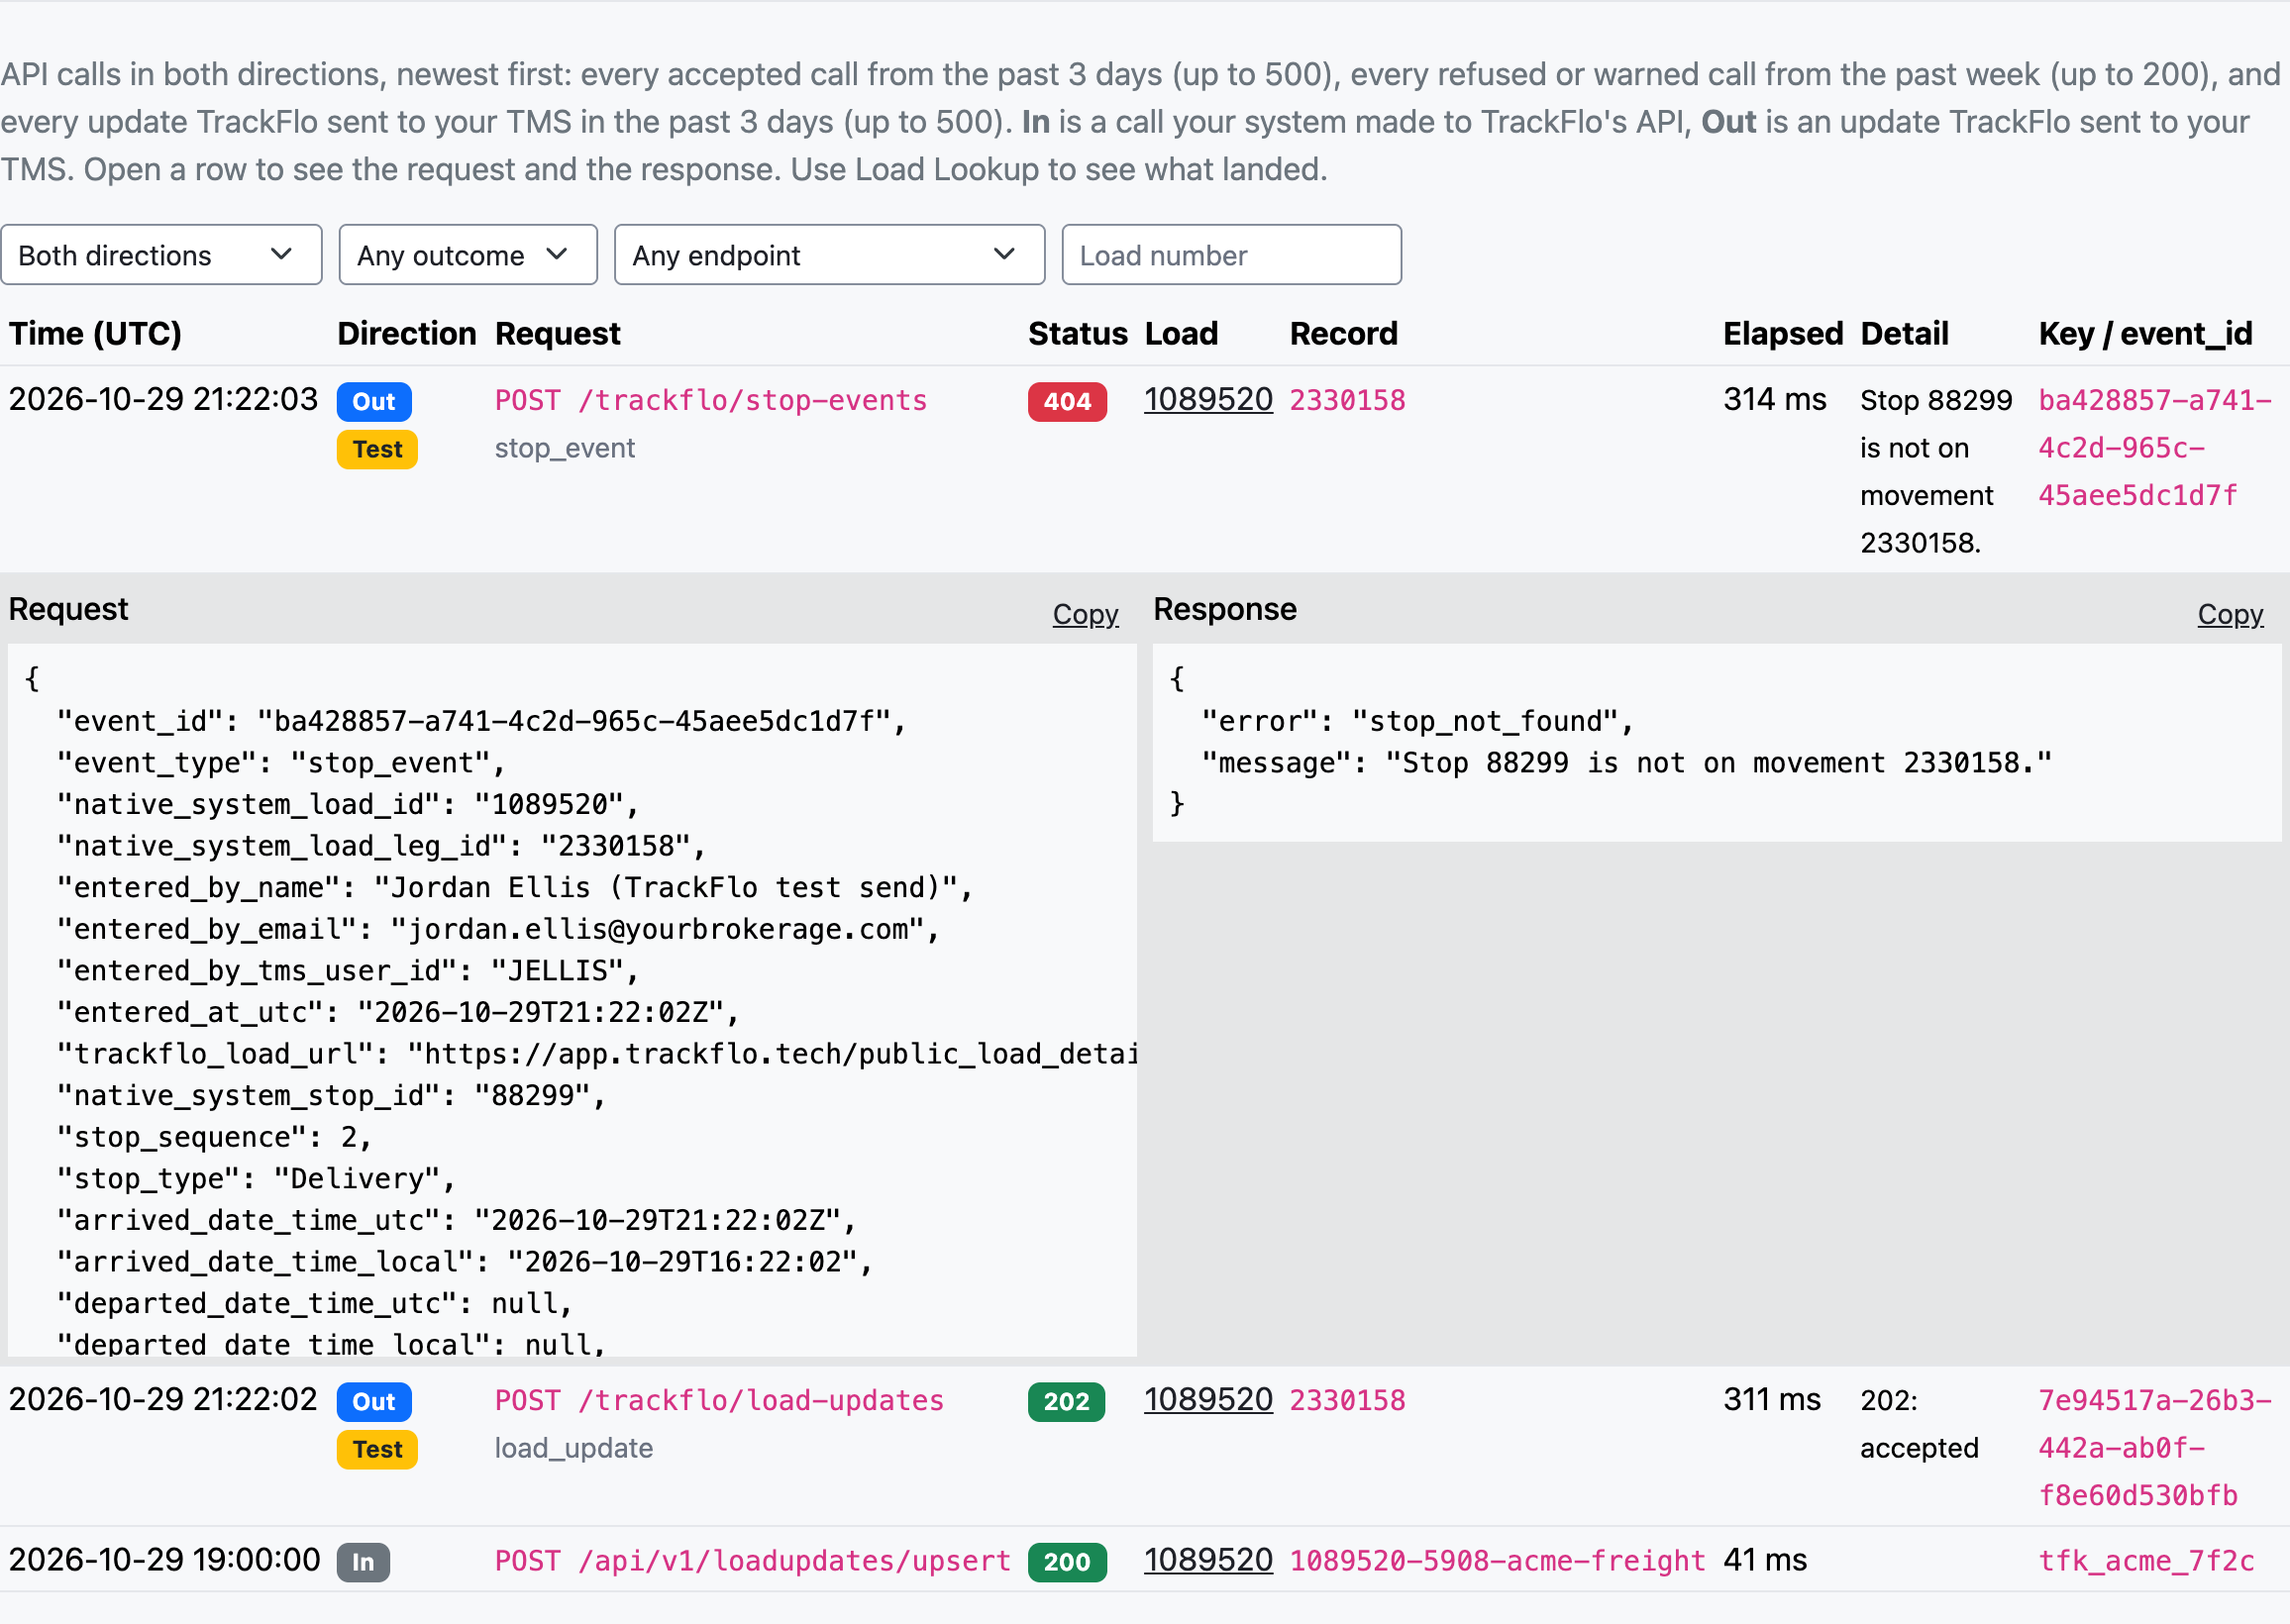Click the Status column header
The width and height of the screenshot is (2290, 1624).
click(x=1077, y=334)
